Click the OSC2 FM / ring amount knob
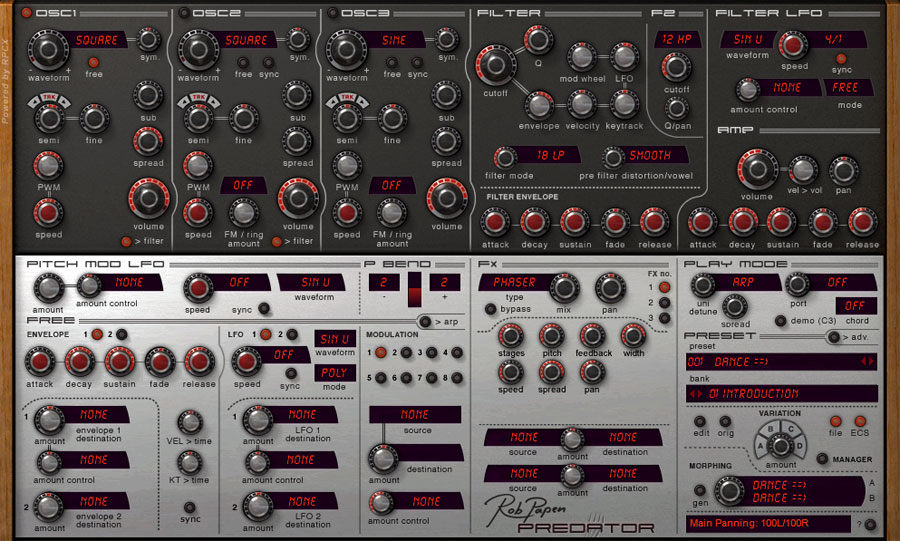Image resolution: width=900 pixels, height=541 pixels. coord(243,212)
